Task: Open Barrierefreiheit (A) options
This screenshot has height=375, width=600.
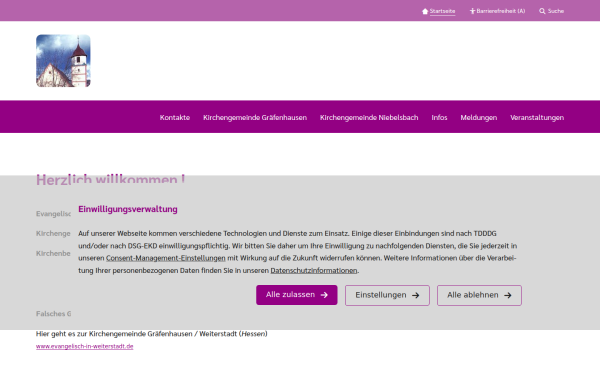Action: click(x=501, y=11)
